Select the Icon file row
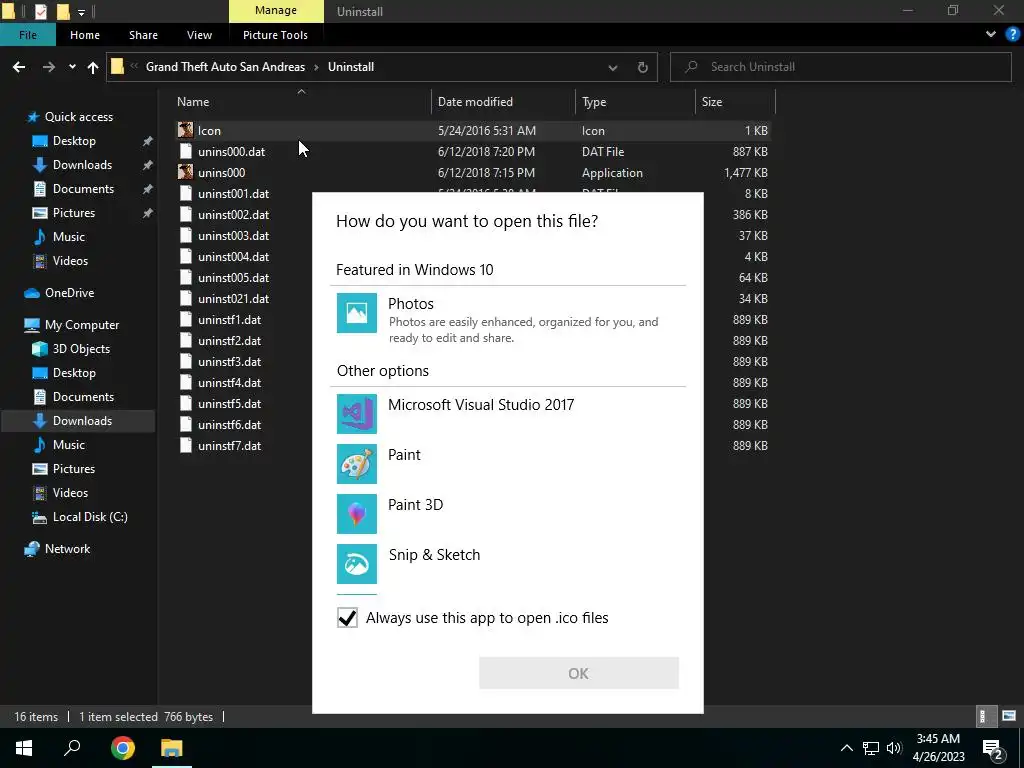The image size is (1024, 768). coord(472,131)
